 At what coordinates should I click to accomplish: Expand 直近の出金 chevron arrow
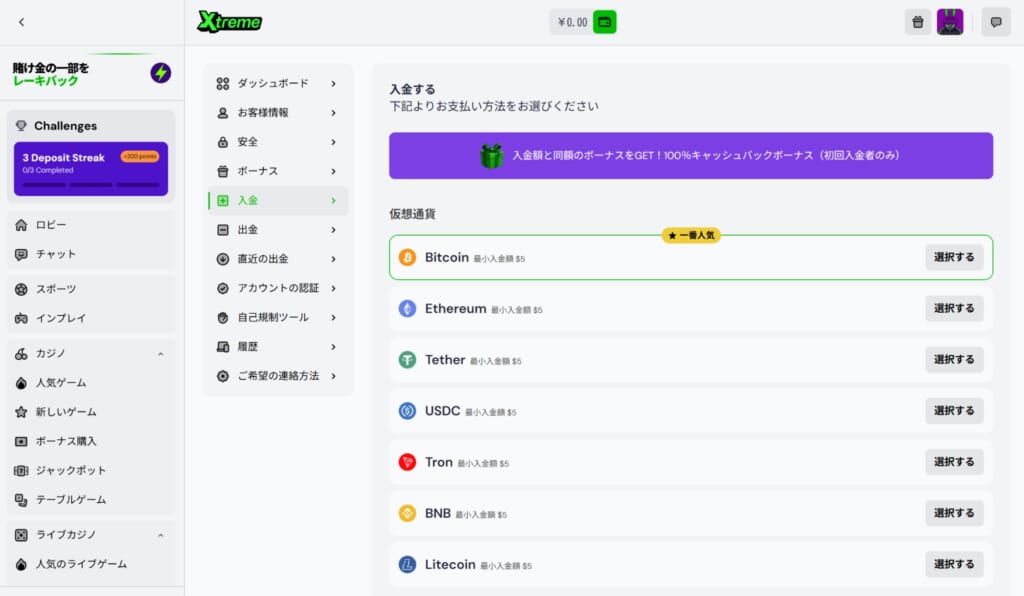[334, 259]
